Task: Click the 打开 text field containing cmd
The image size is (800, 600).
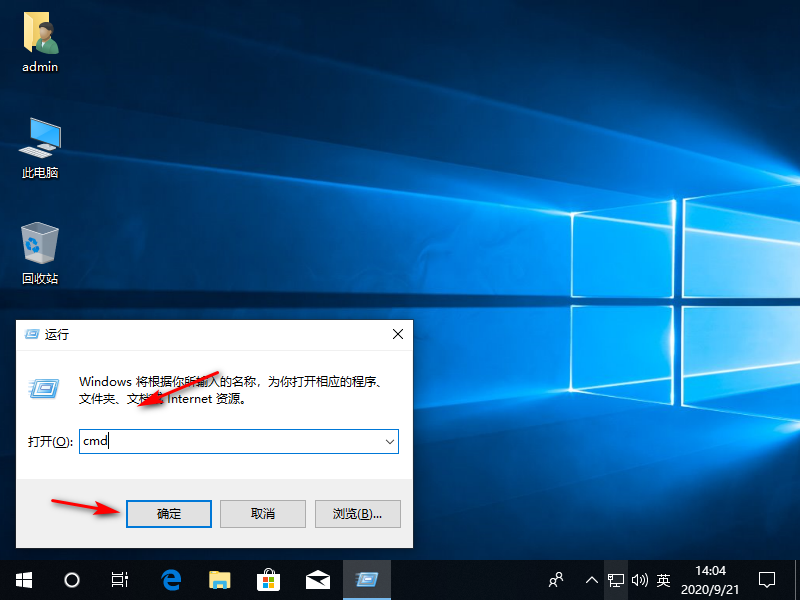Action: coord(230,441)
